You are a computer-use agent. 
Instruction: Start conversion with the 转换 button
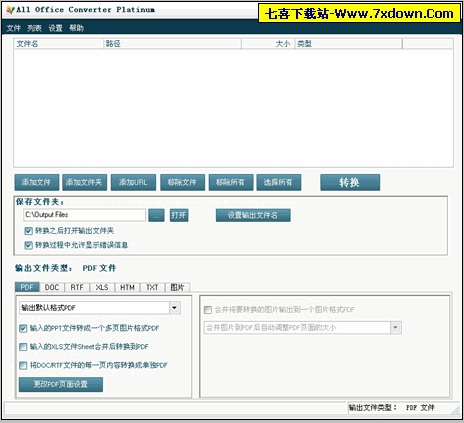tap(350, 182)
